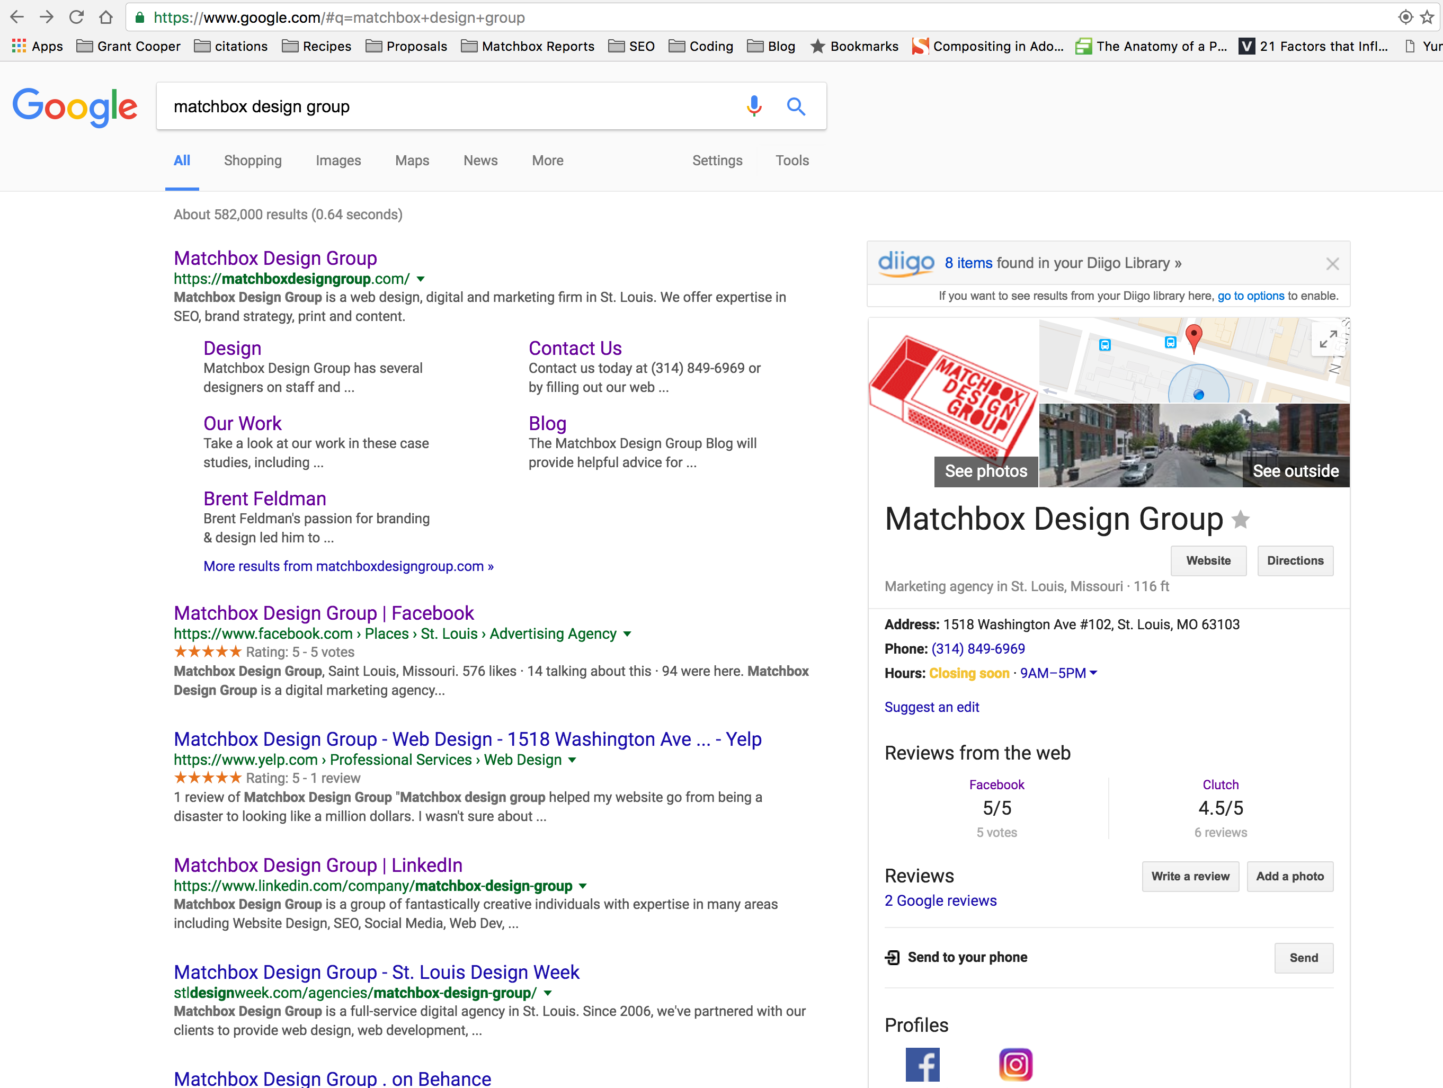Click the go to options Diigo link

pos(1251,296)
